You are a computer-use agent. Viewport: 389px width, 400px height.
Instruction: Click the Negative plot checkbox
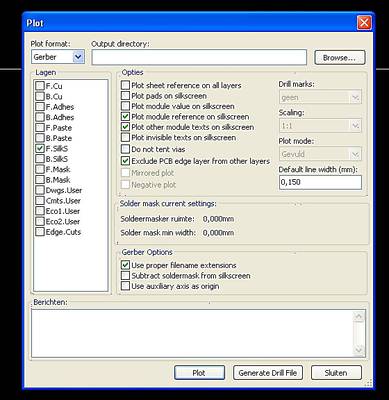pyautogui.click(x=125, y=185)
